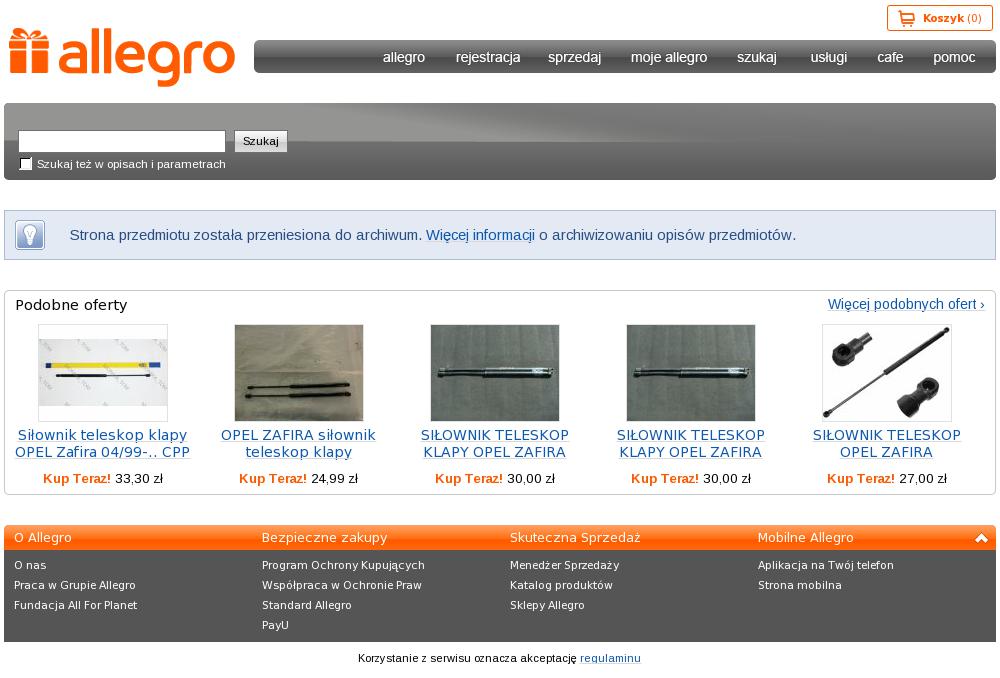Click the lightbulb info icon
Viewport: 1000px width, 678px height.
[x=30, y=235]
